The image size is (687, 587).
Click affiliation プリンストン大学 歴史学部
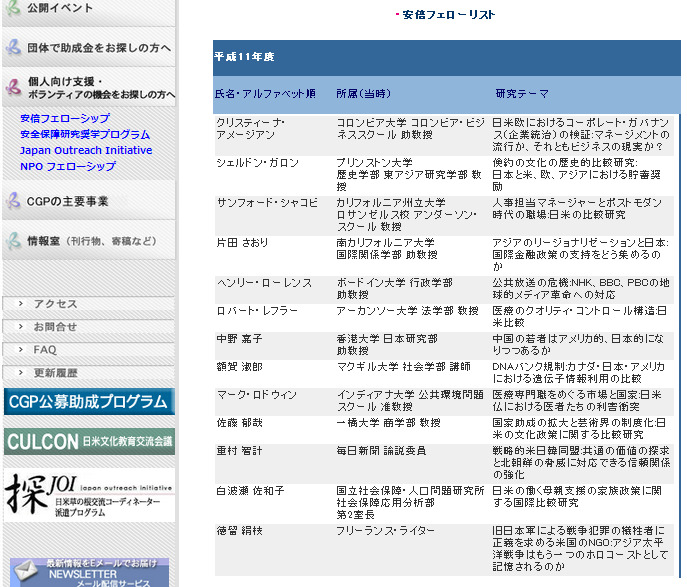[x=409, y=175]
